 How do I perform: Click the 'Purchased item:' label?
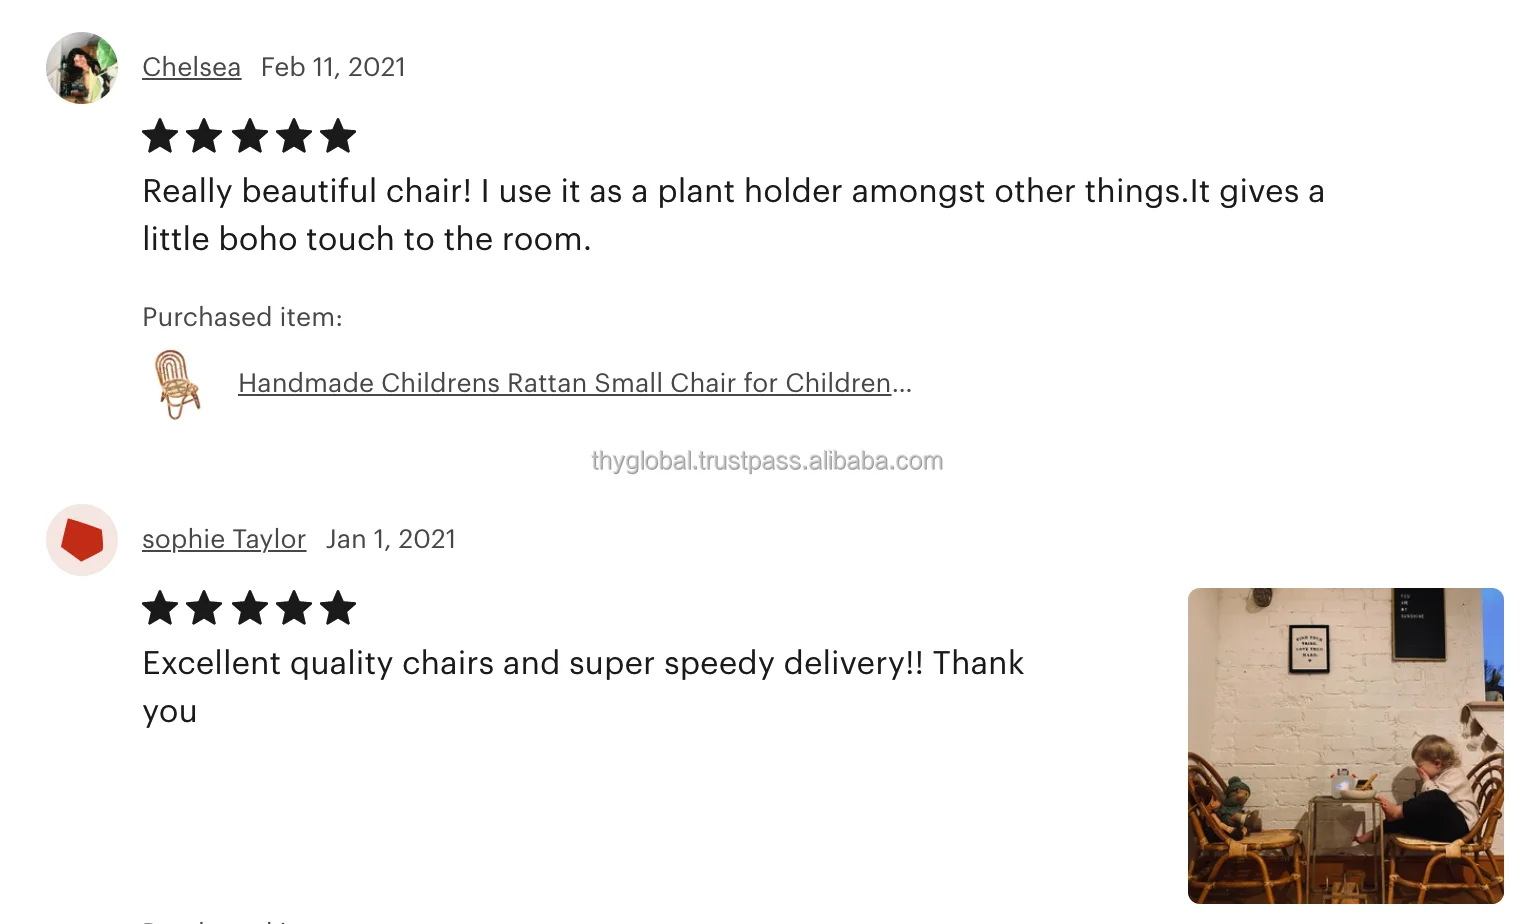pyautogui.click(x=242, y=317)
